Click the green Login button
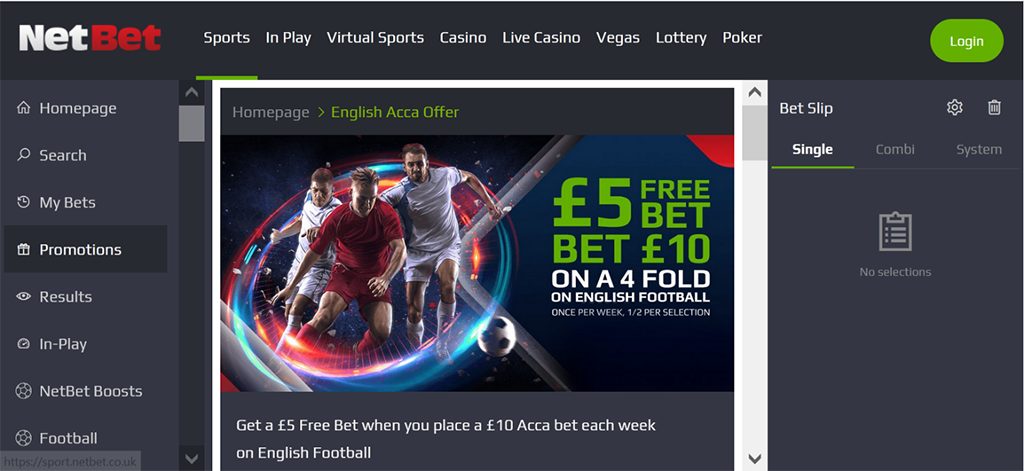Screen dimensions: 1024x471 pyautogui.click(x=967, y=41)
